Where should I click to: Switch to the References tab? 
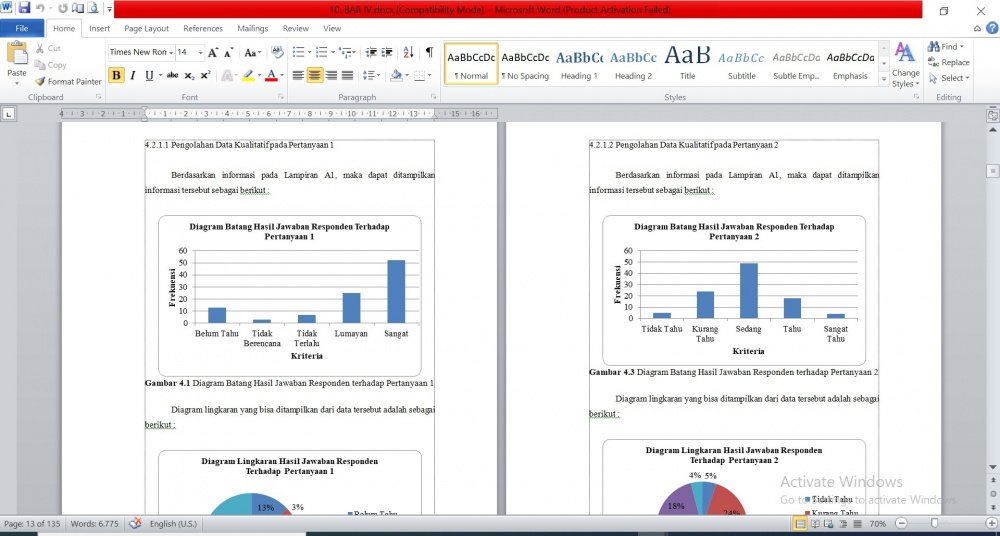click(203, 28)
